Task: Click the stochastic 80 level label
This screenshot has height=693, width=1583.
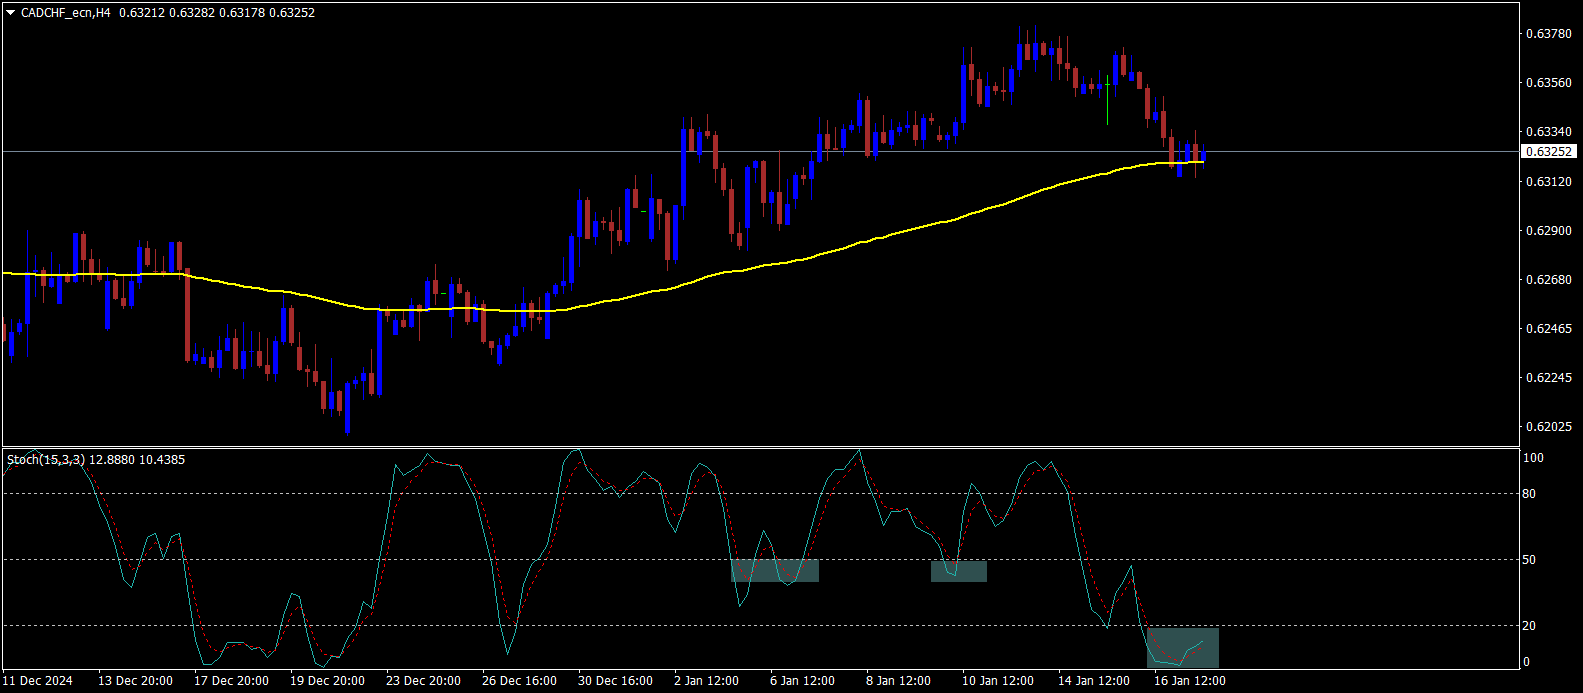Action: [x=1530, y=494]
